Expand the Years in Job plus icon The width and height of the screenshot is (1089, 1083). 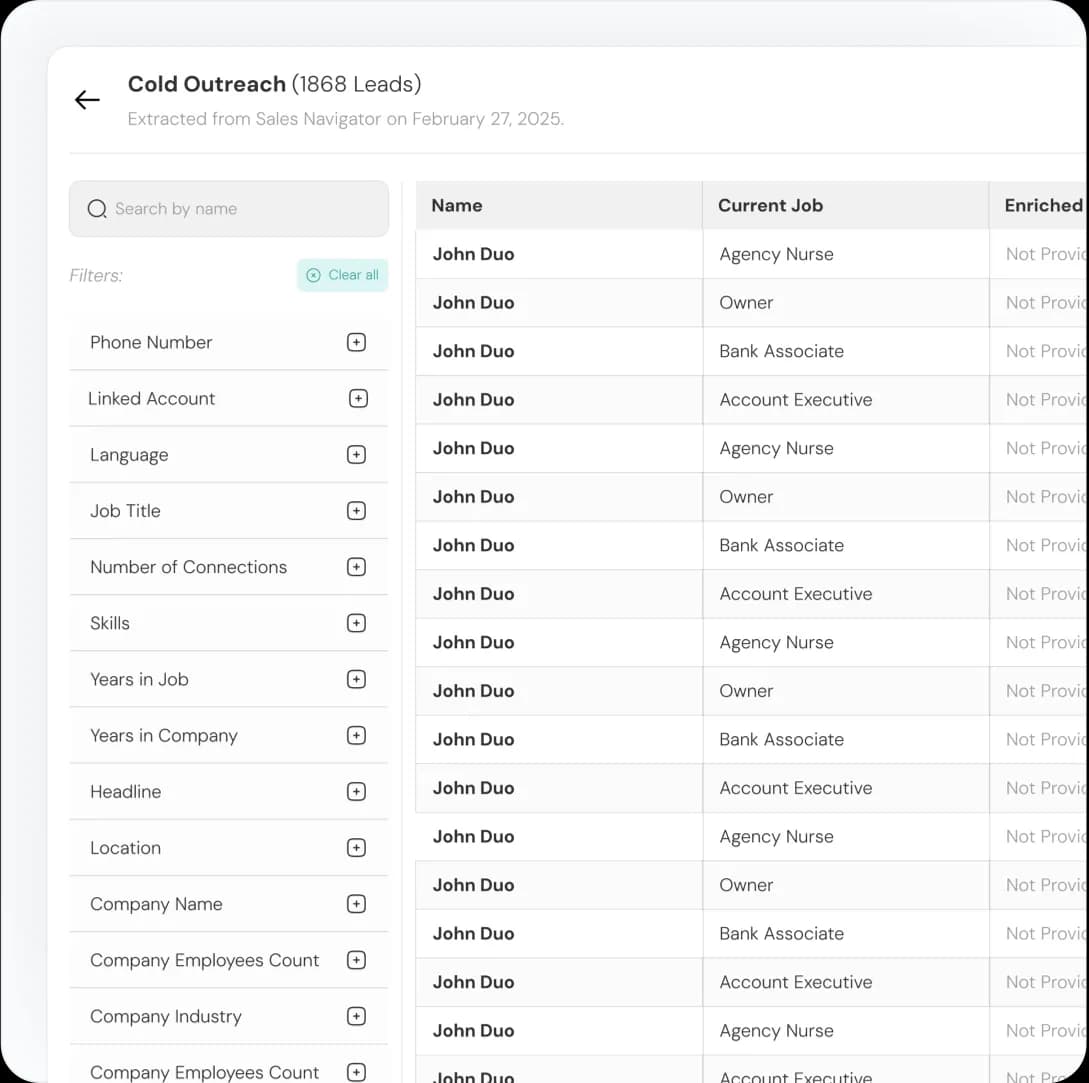[x=356, y=679]
